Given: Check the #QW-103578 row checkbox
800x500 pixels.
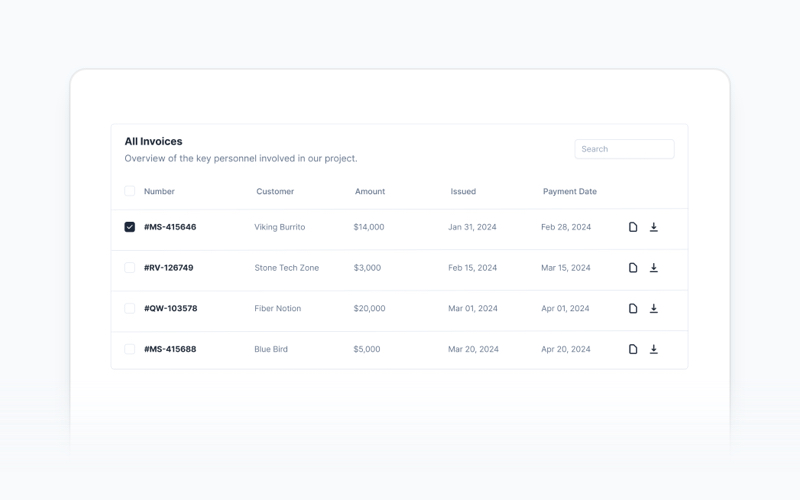Looking at the screenshot, I should click(130, 308).
